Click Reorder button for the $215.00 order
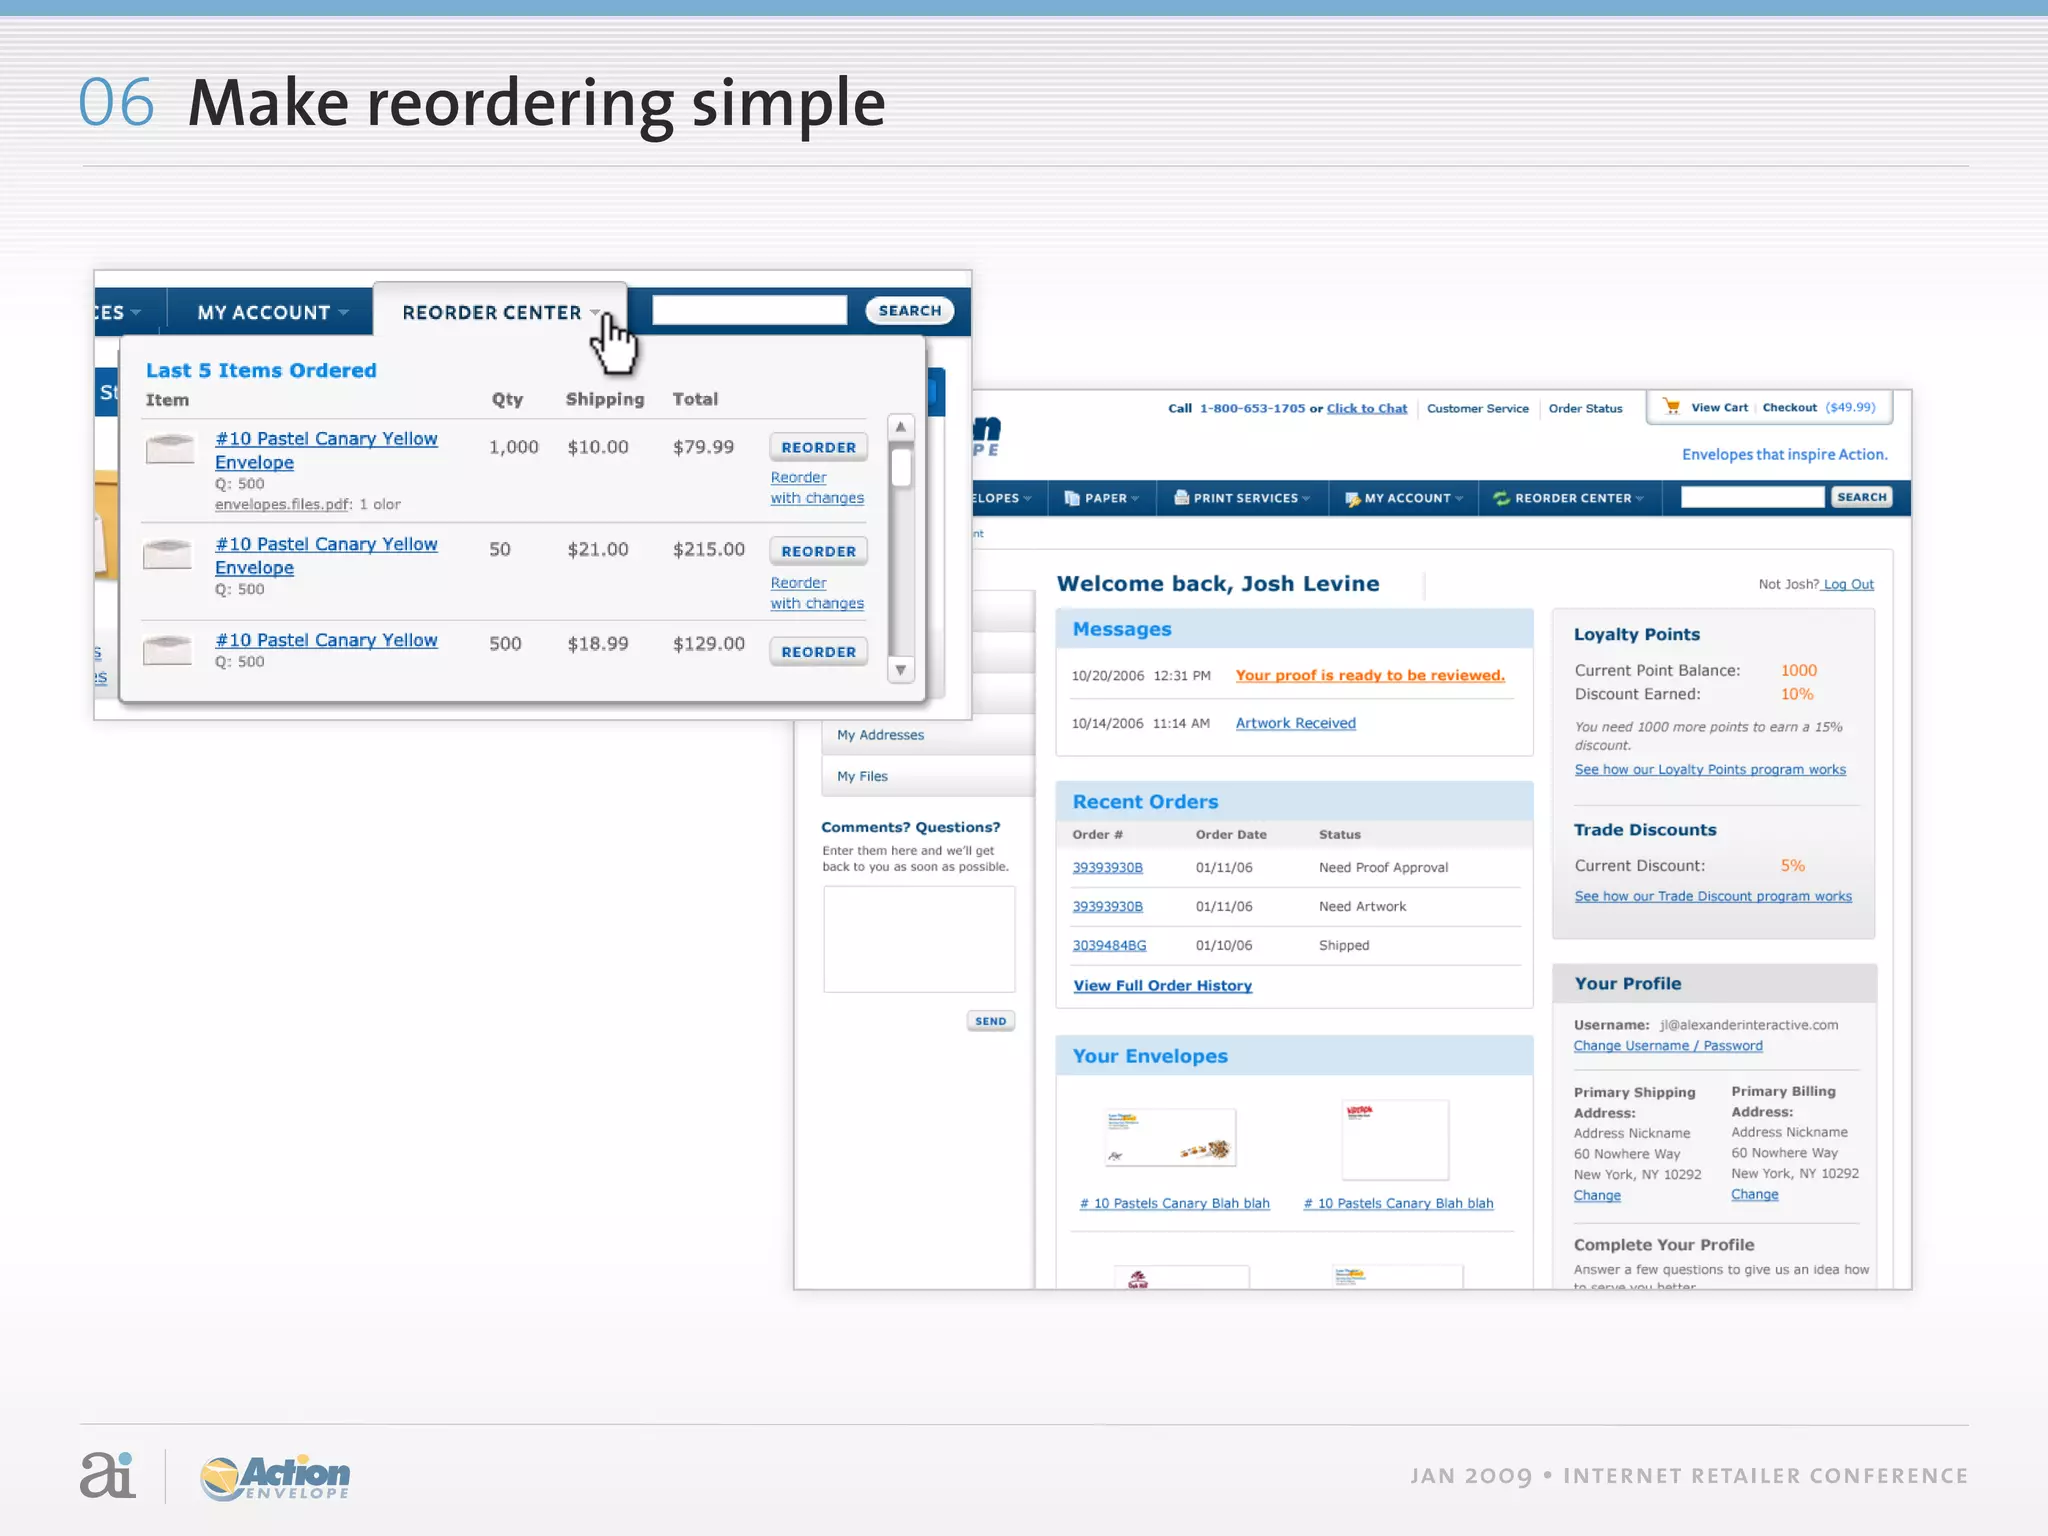Viewport: 2048px width, 1536px height. click(x=818, y=551)
